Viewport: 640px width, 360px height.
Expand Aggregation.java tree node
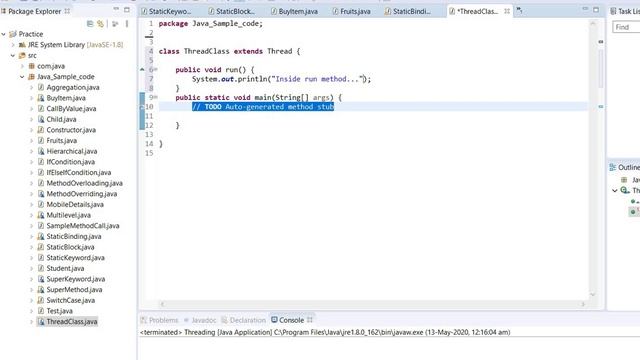(31, 87)
